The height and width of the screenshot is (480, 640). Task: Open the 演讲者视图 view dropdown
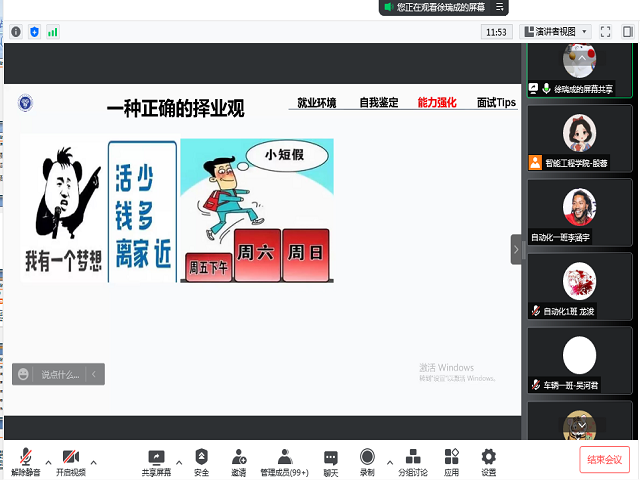pyautogui.click(x=555, y=32)
